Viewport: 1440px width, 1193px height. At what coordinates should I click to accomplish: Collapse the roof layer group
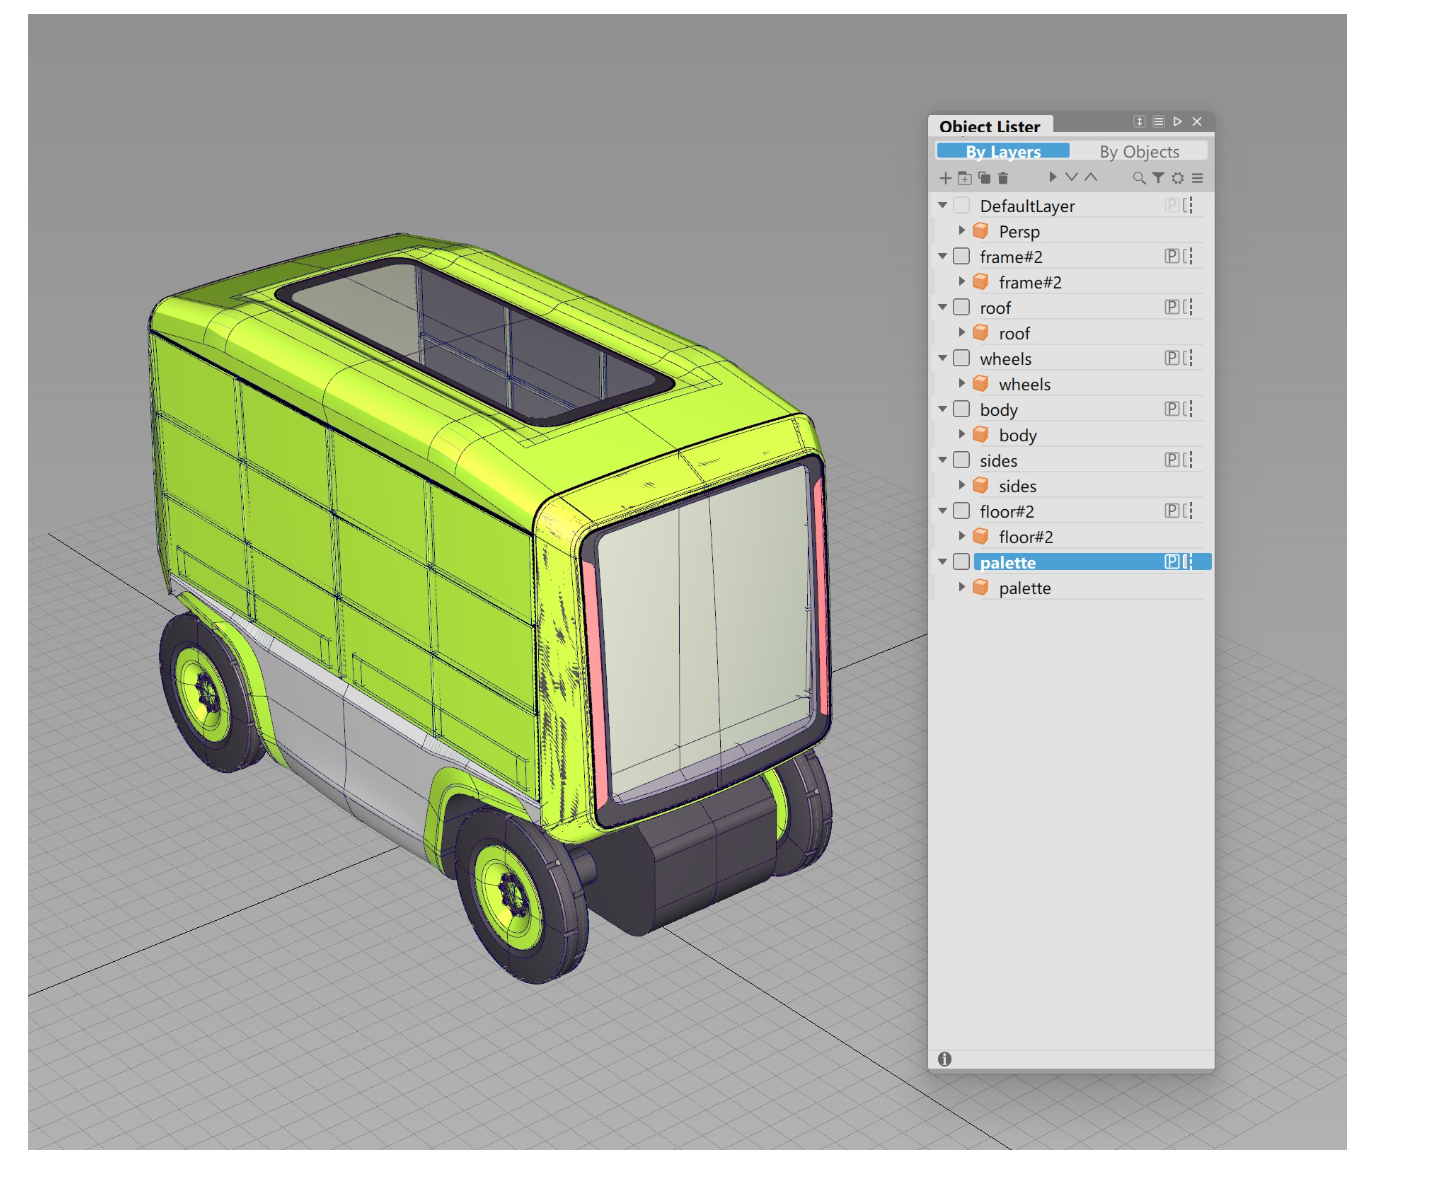[943, 307]
